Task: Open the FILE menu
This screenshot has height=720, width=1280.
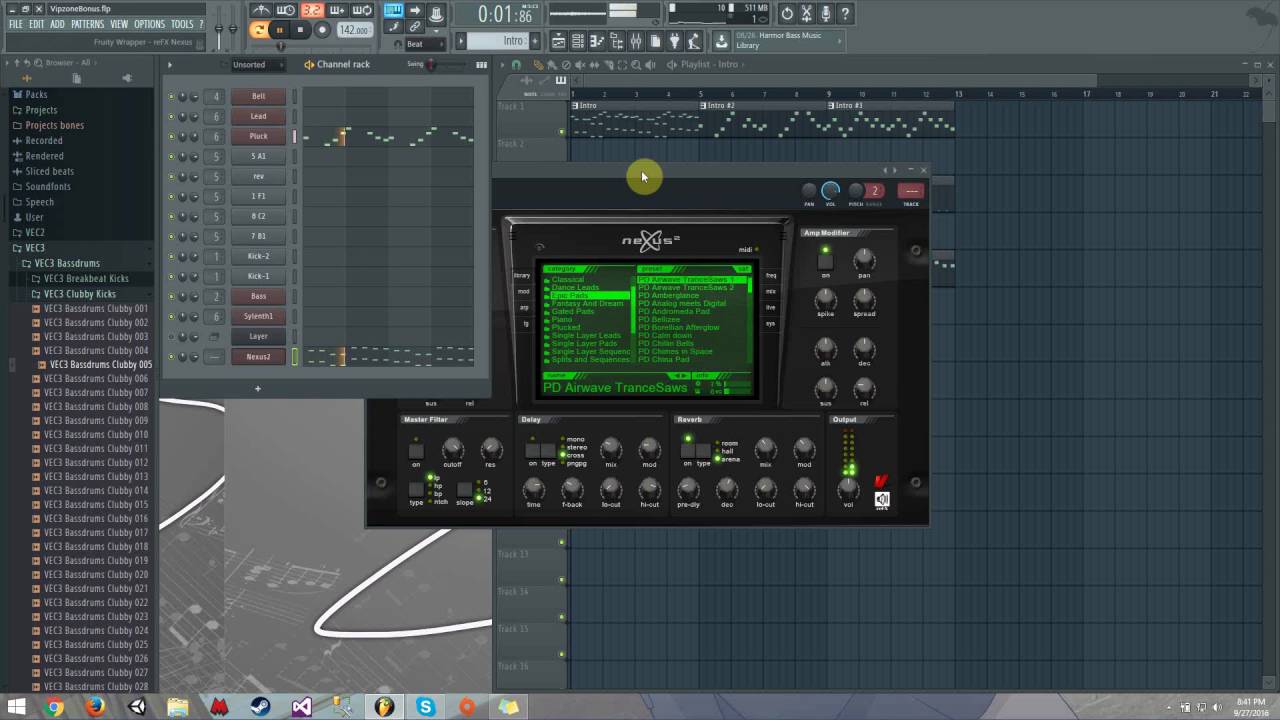Action: coord(16,24)
